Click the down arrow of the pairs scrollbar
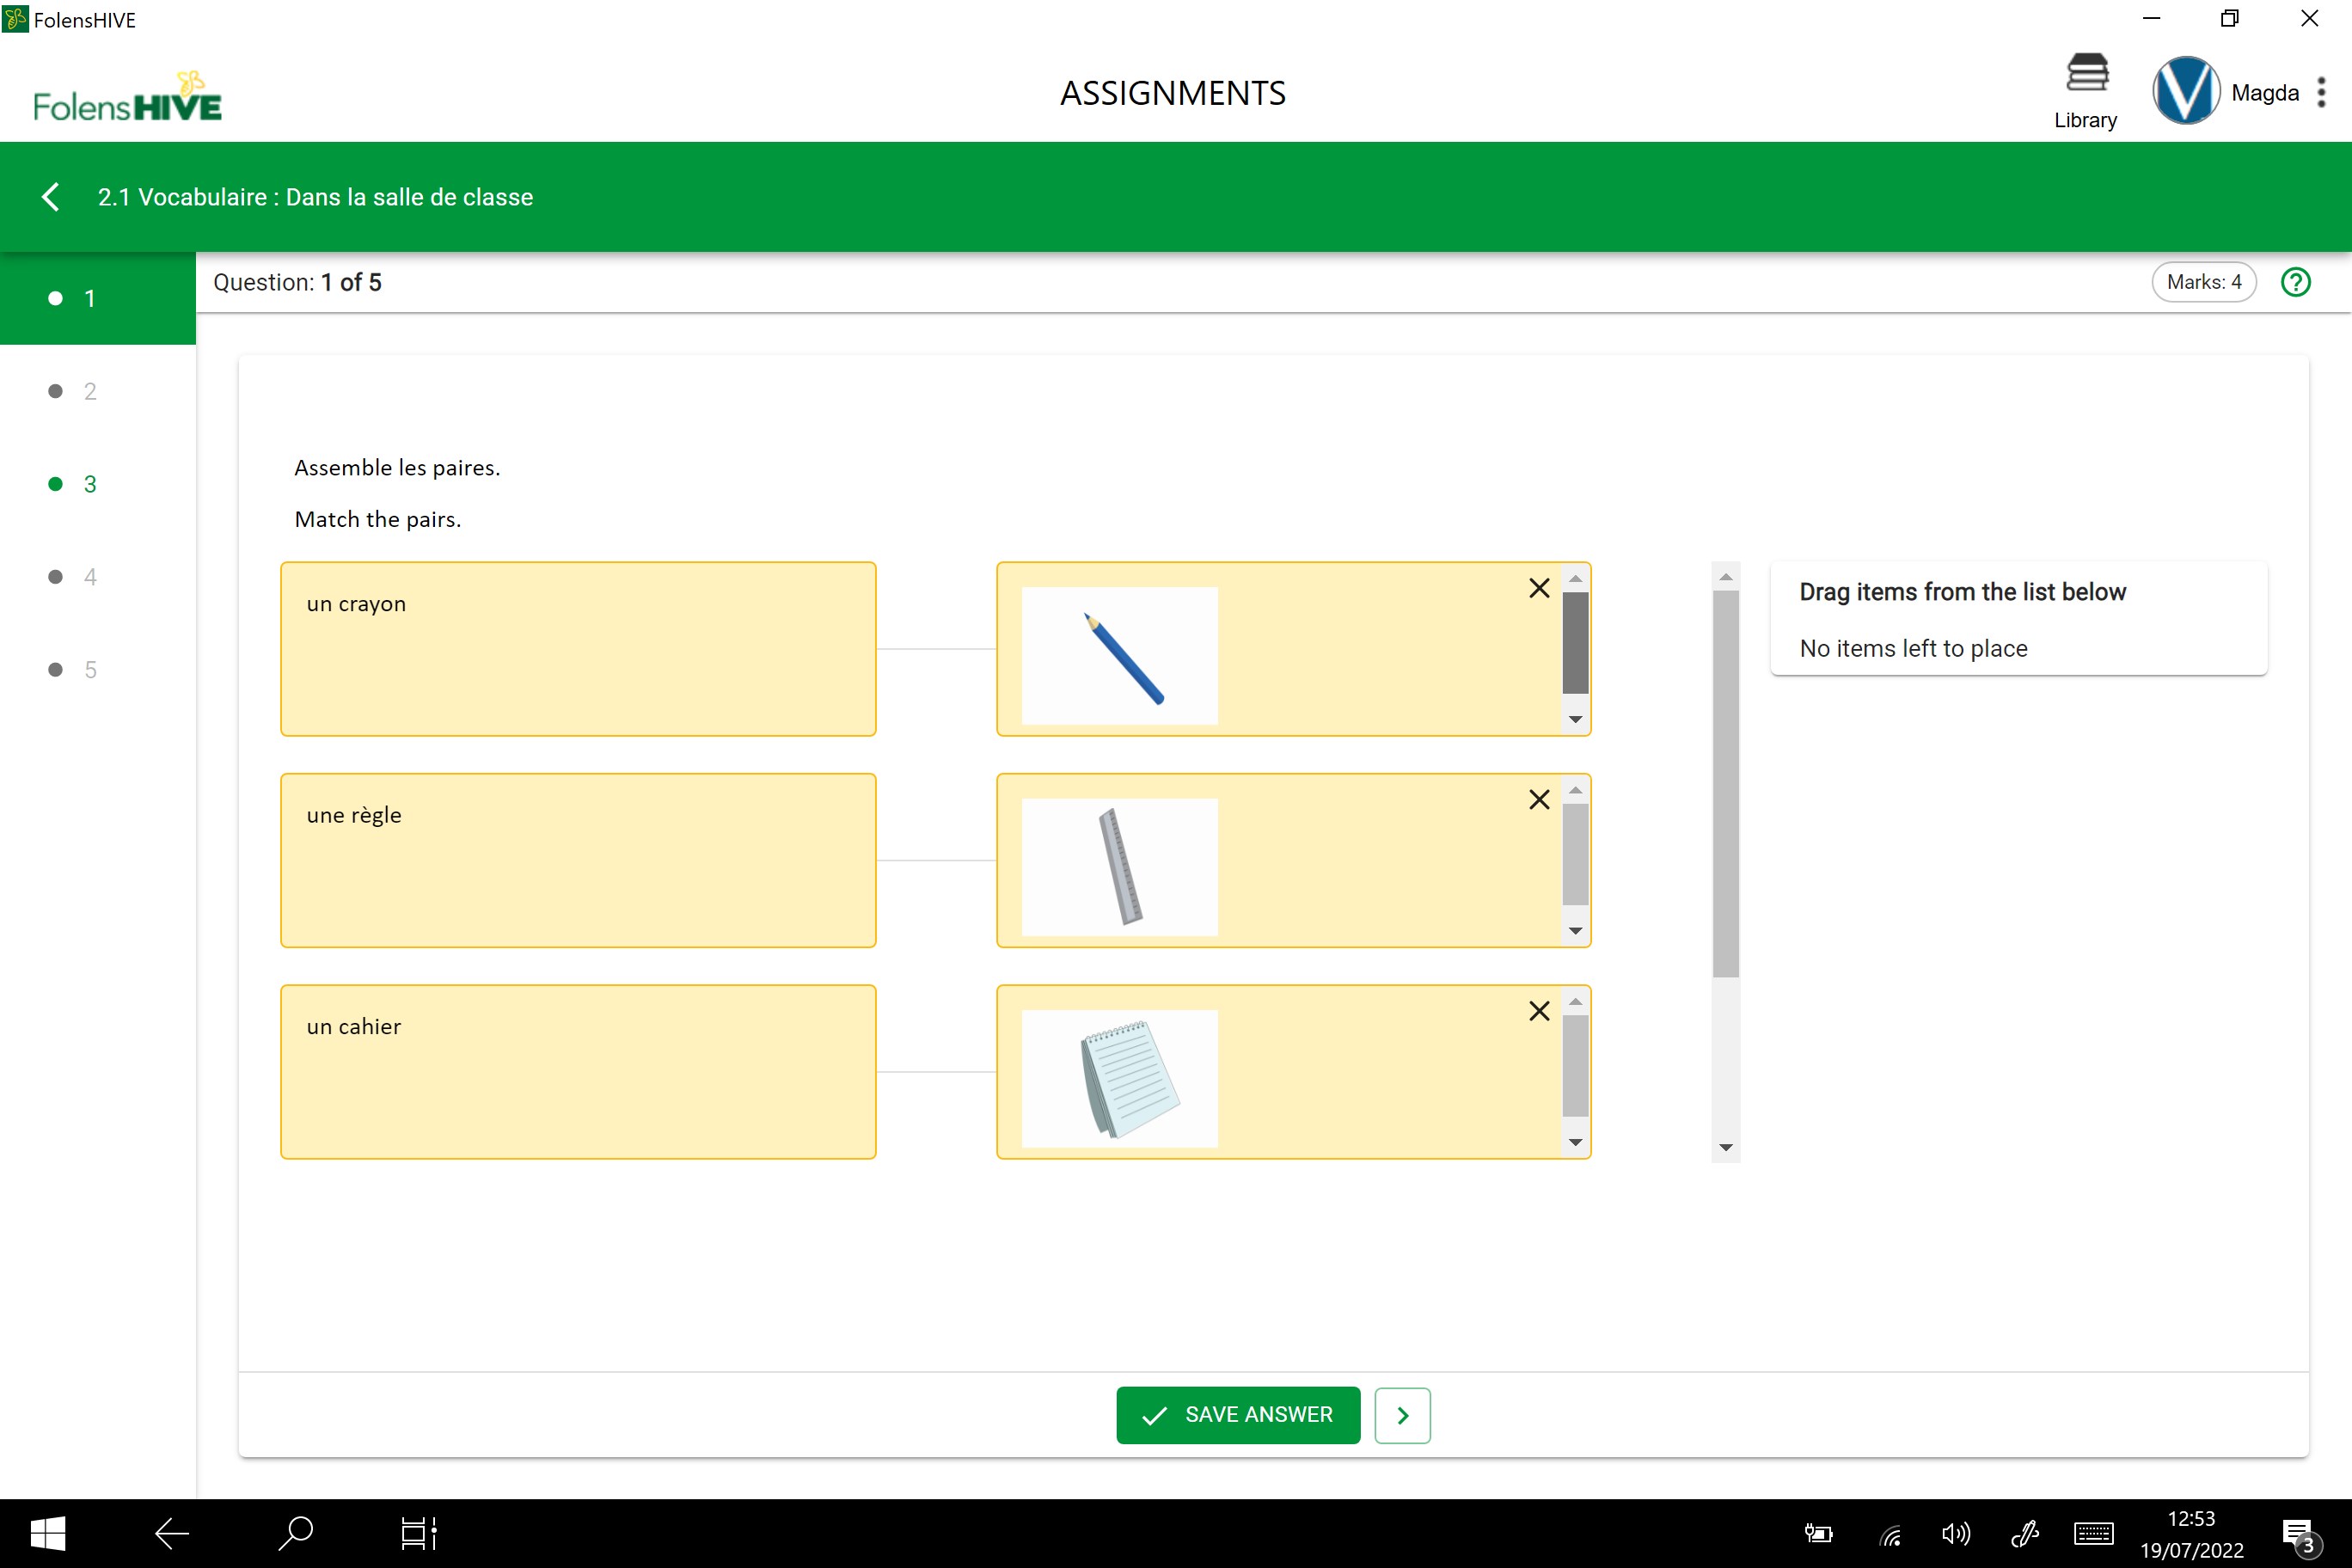Screen dimensions: 2352x1568 [x=1725, y=1147]
